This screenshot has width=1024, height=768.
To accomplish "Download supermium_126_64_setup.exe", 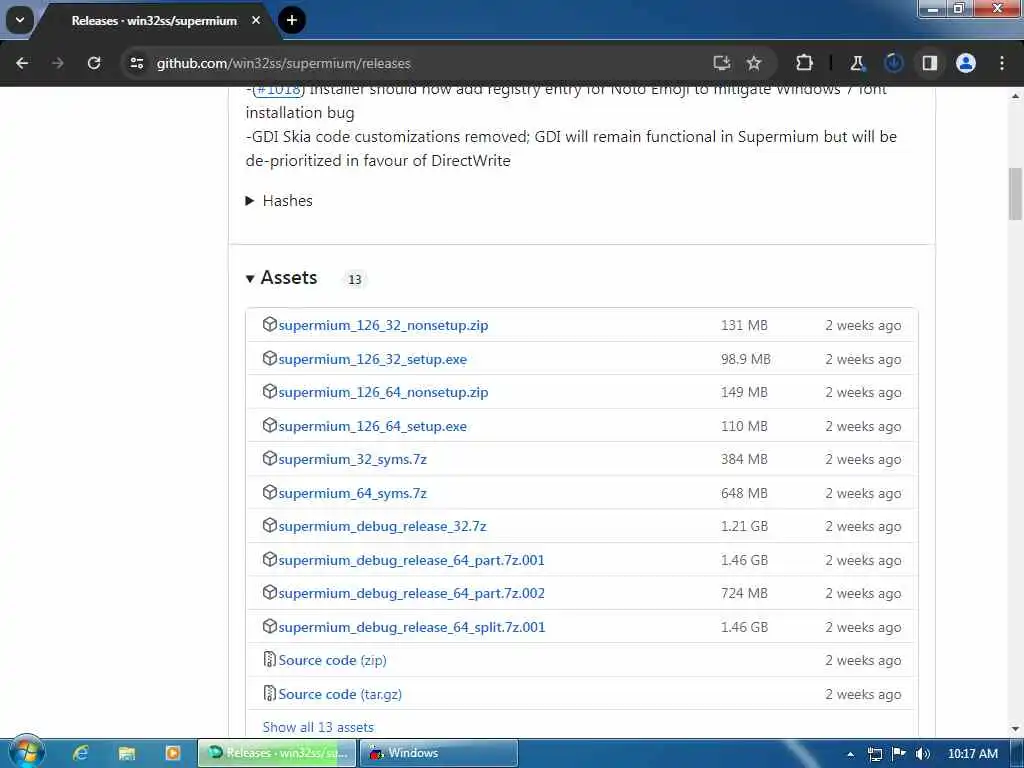I will (372, 426).
